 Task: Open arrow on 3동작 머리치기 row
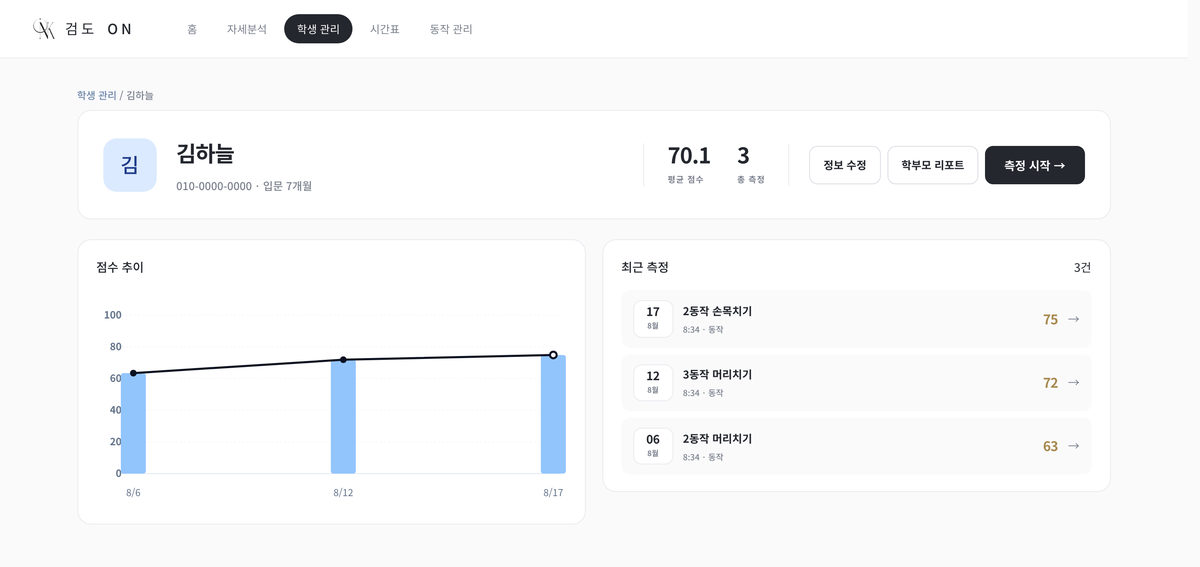point(1073,382)
